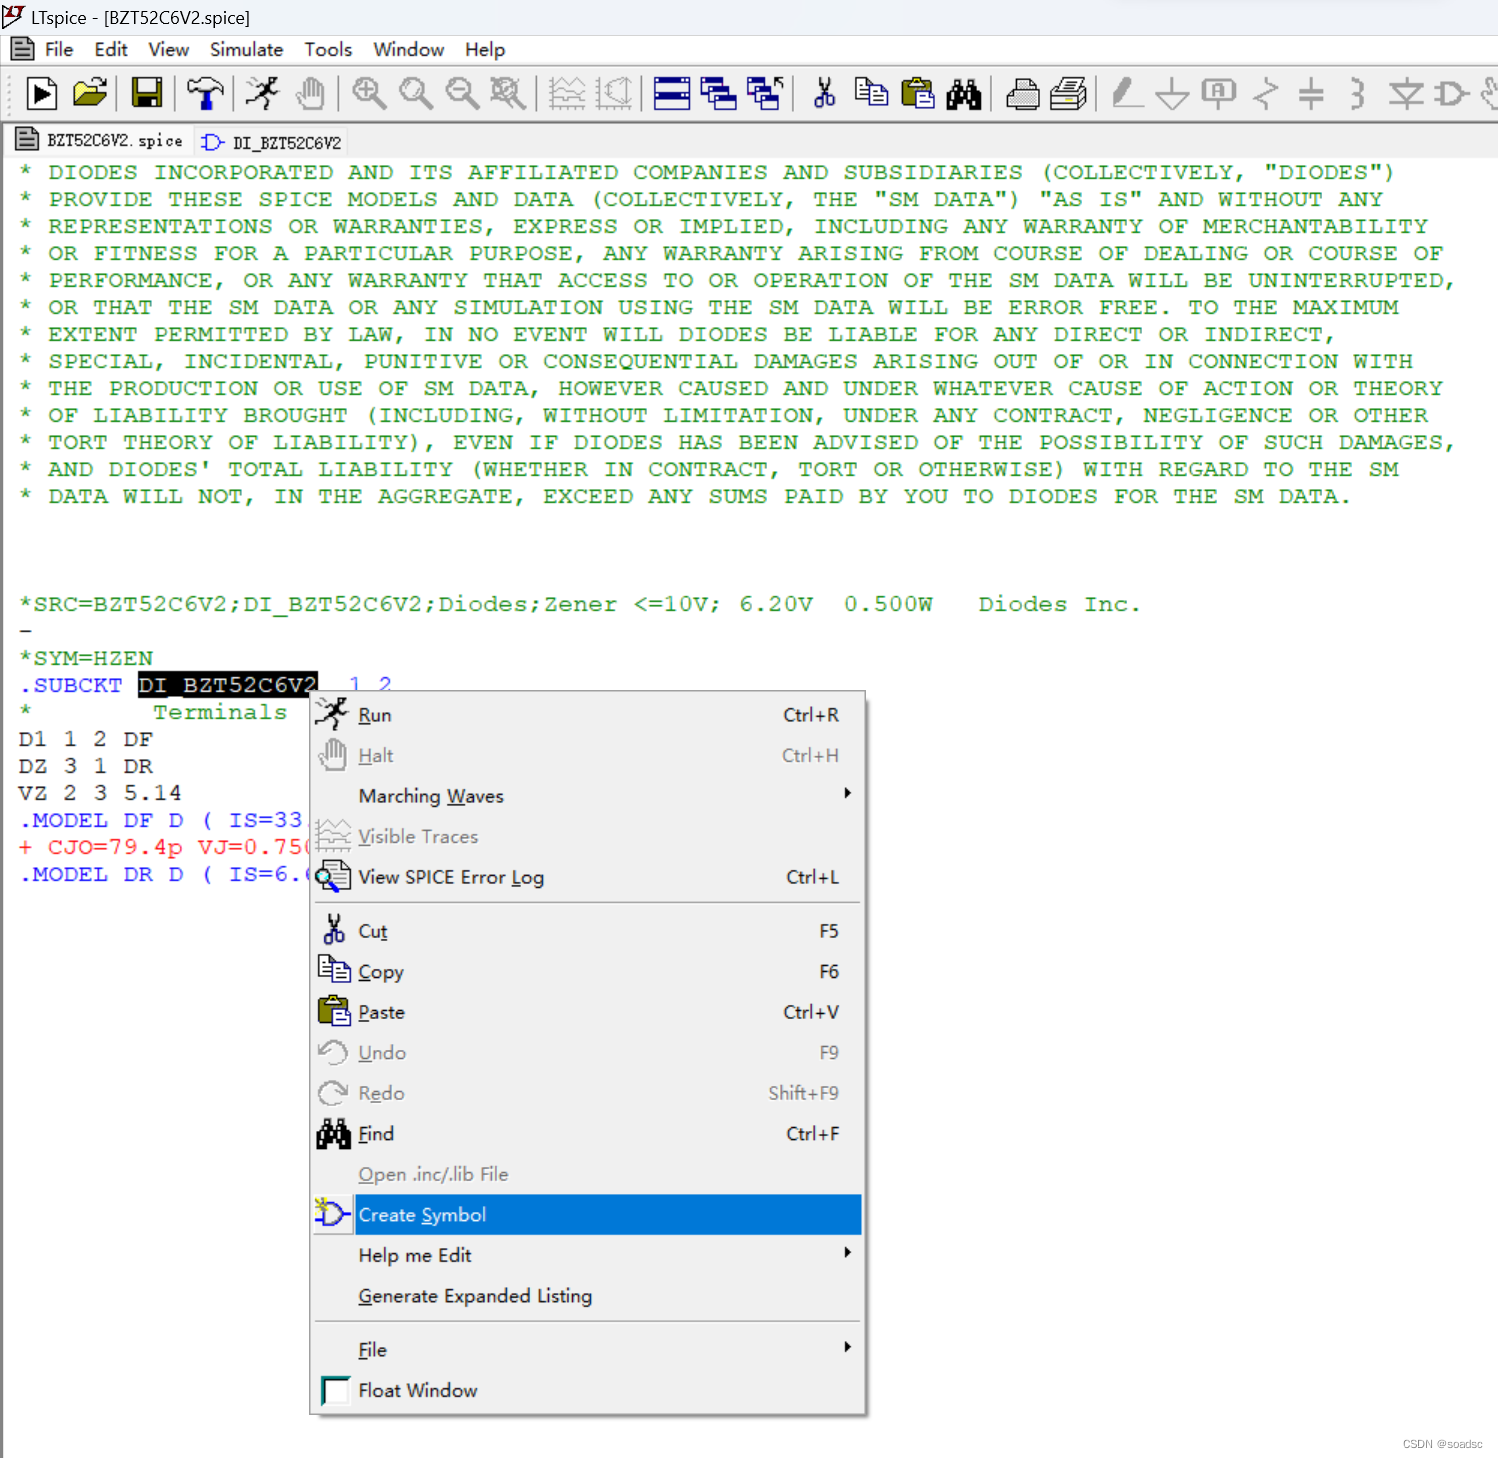
Task: Click the highlighted DI_BZT52C6V2 subcircuit name
Action: pos(228,685)
